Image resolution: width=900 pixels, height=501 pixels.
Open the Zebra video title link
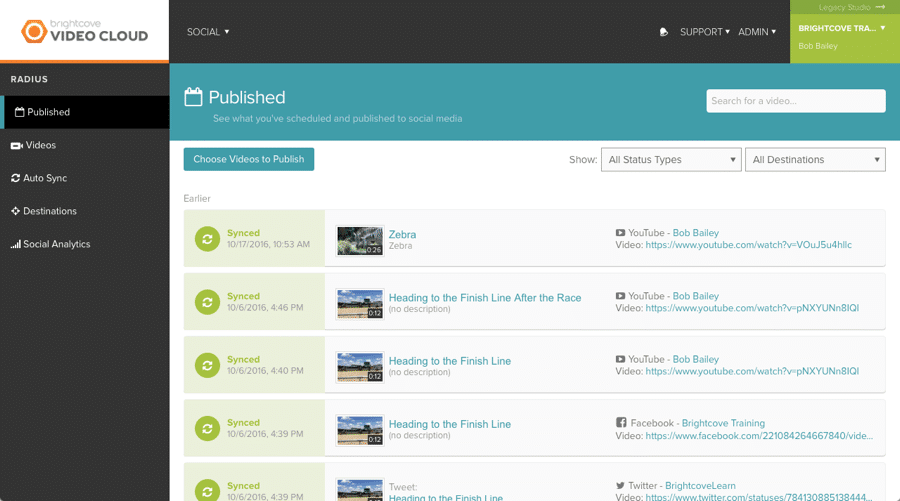pyautogui.click(x=402, y=234)
